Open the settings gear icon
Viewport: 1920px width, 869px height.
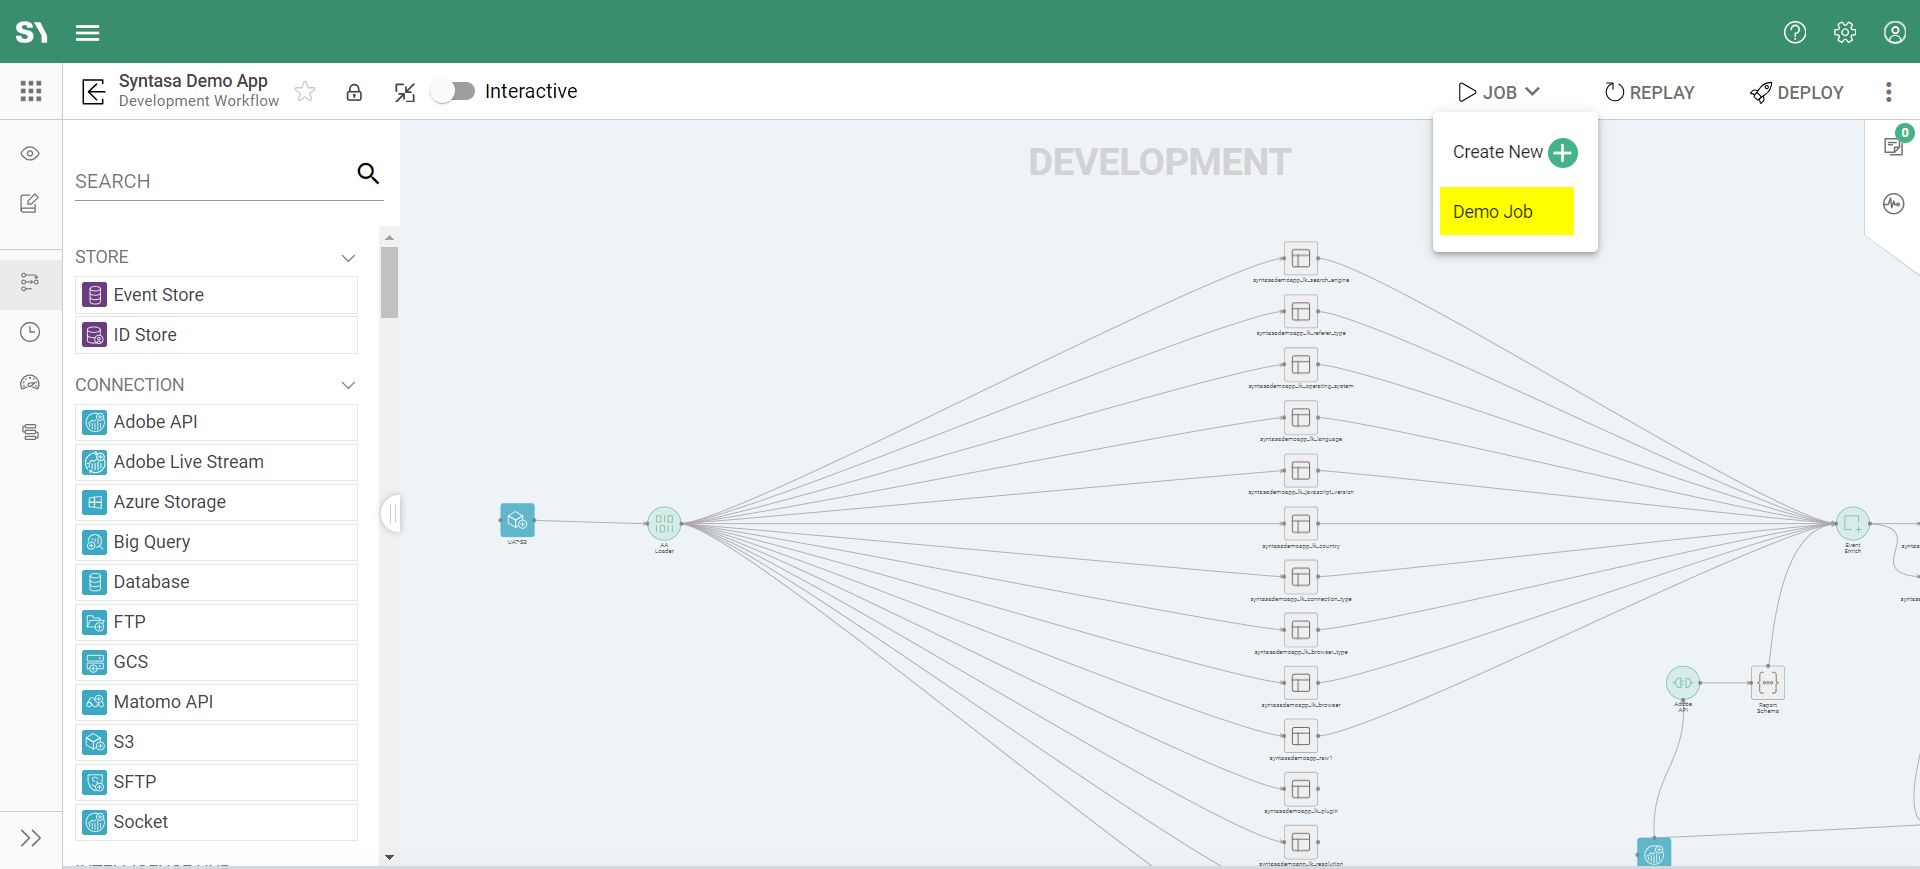(x=1845, y=33)
